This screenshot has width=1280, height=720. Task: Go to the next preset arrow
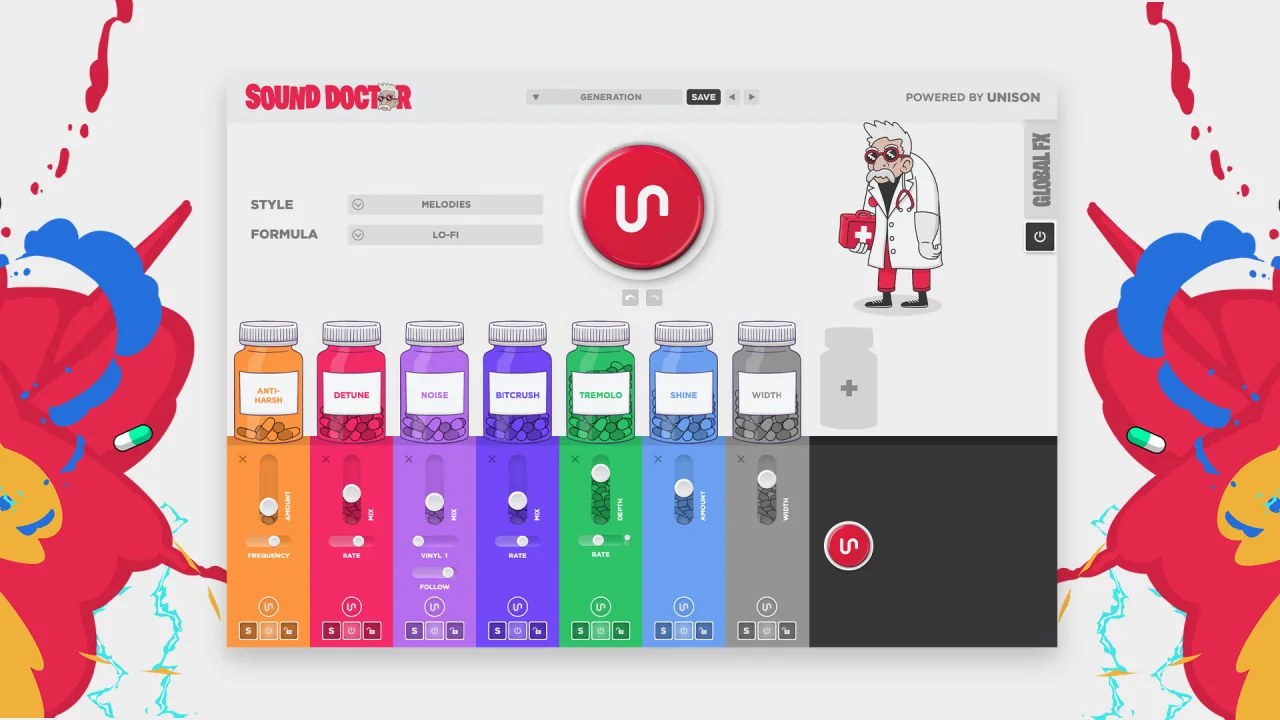[751, 97]
